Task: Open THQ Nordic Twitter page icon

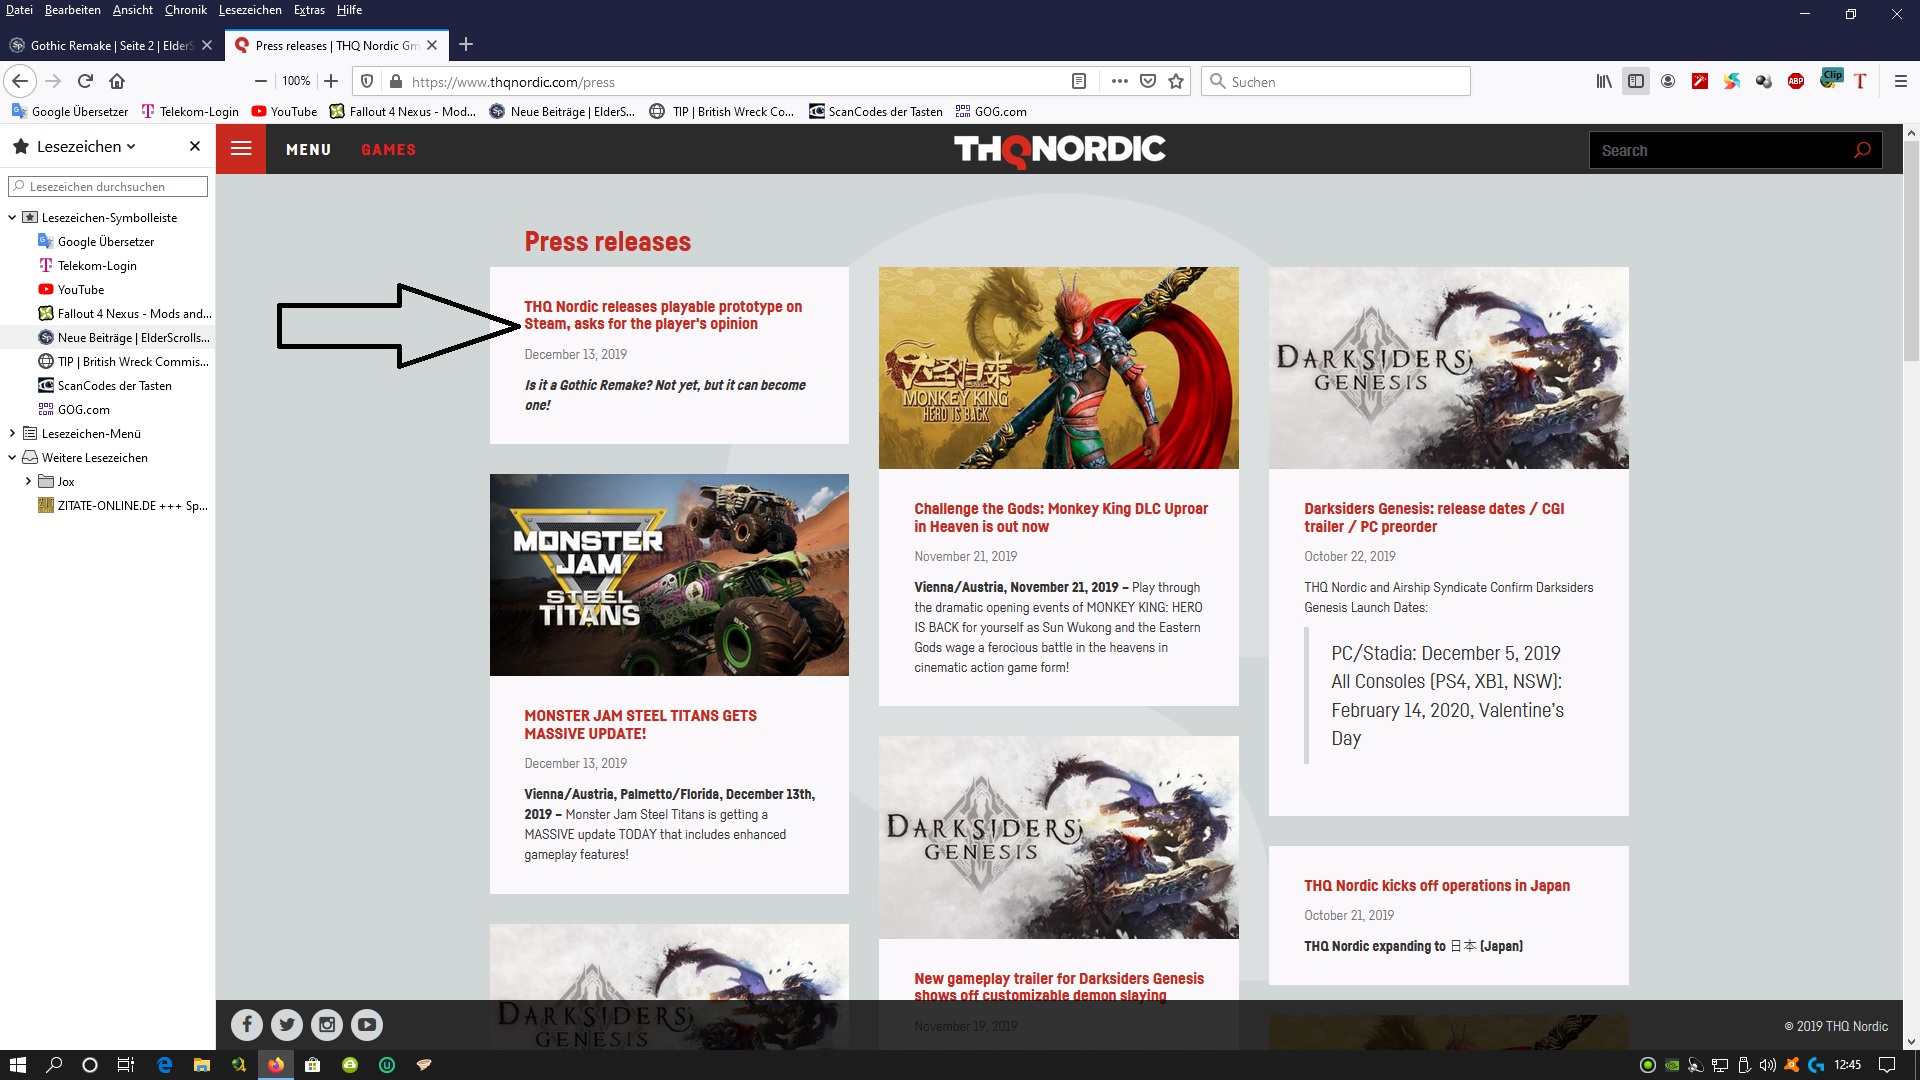Action: (x=287, y=1024)
